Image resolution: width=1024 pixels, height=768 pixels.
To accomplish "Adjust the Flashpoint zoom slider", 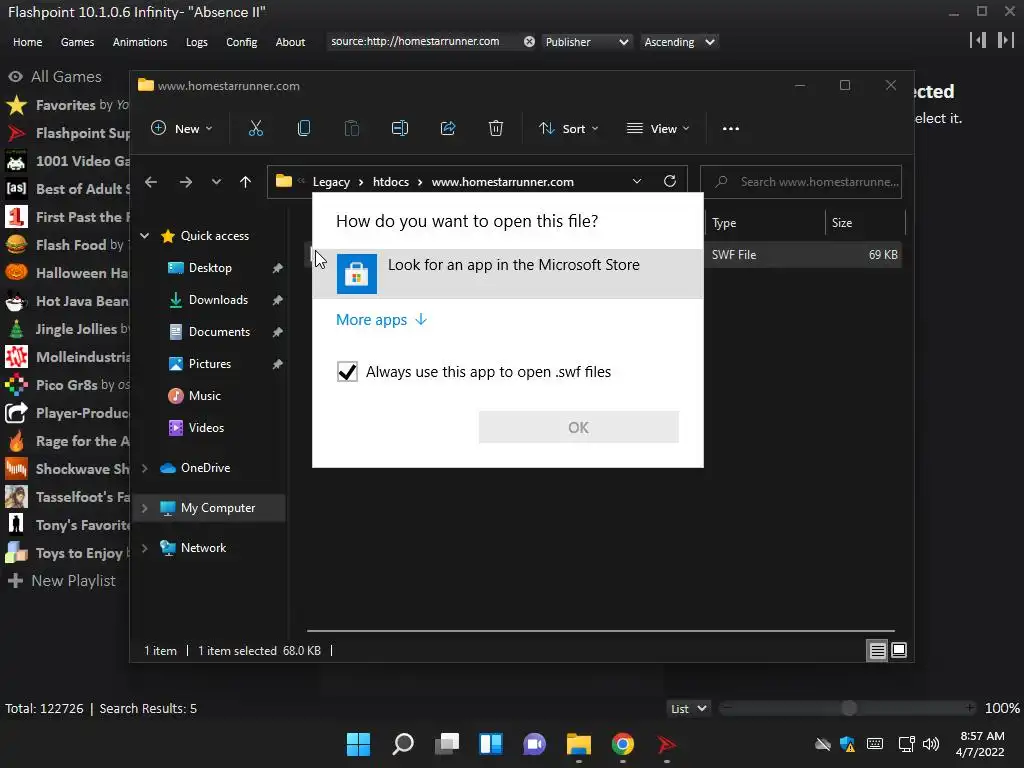I will (848, 708).
